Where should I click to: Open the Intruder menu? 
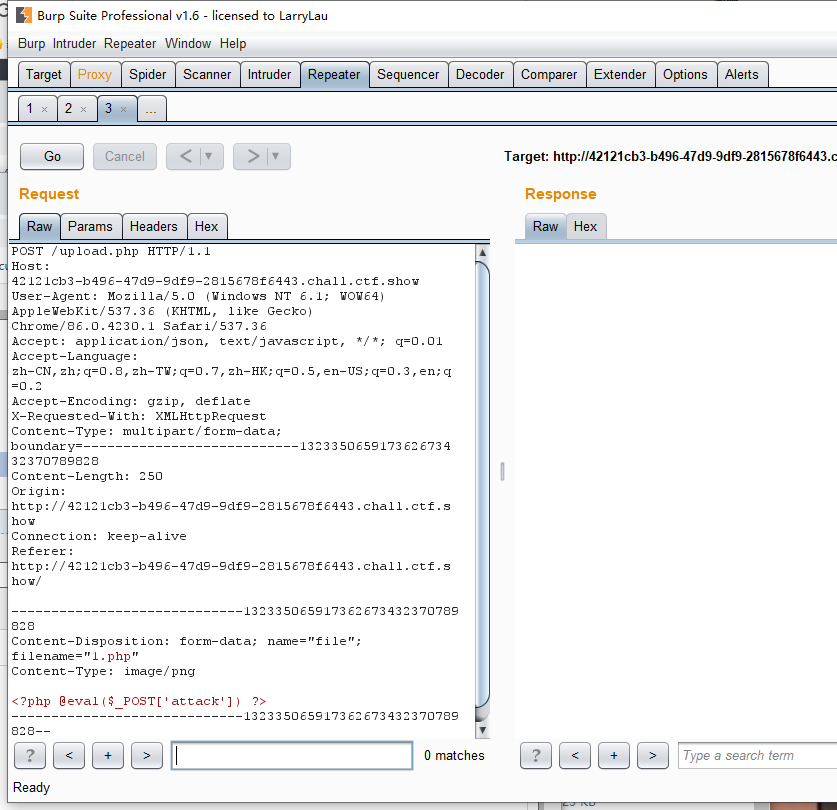[74, 44]
